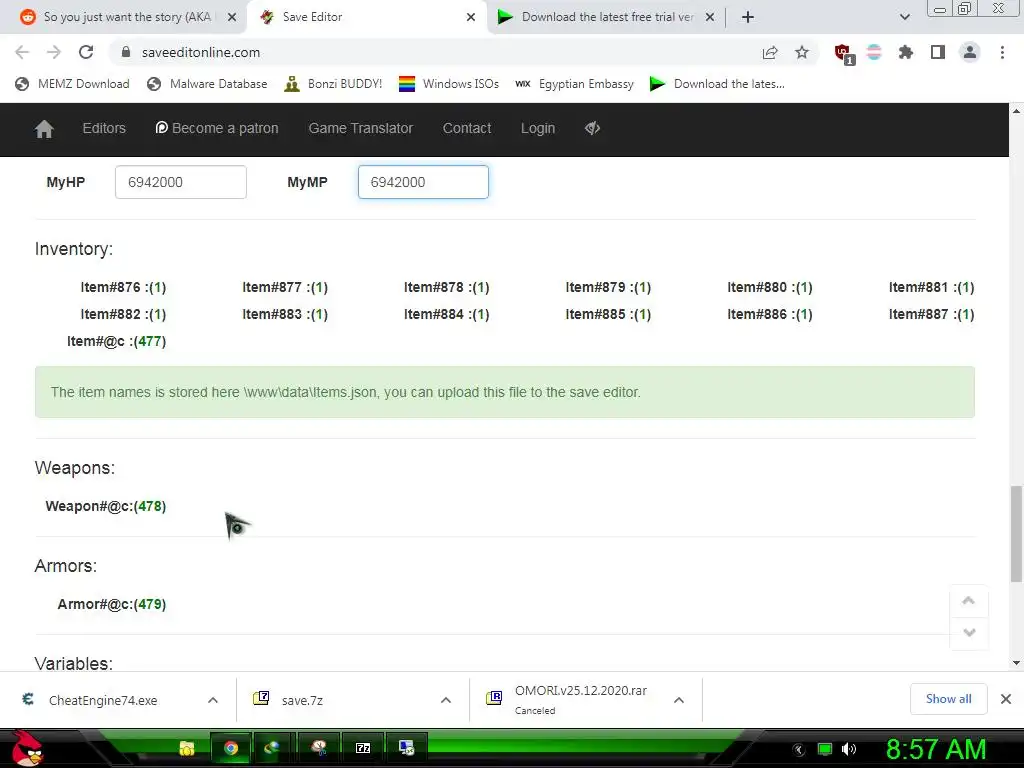Expand options for save.7z download
Screen dimensions: 1024x768
(446, 700)
